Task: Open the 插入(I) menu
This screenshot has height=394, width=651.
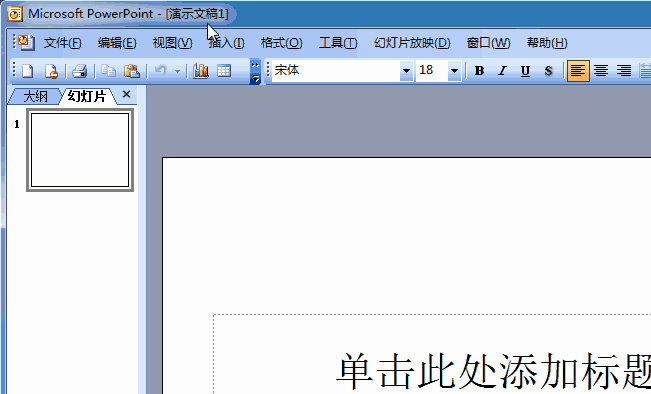Action: click(227, 43)
